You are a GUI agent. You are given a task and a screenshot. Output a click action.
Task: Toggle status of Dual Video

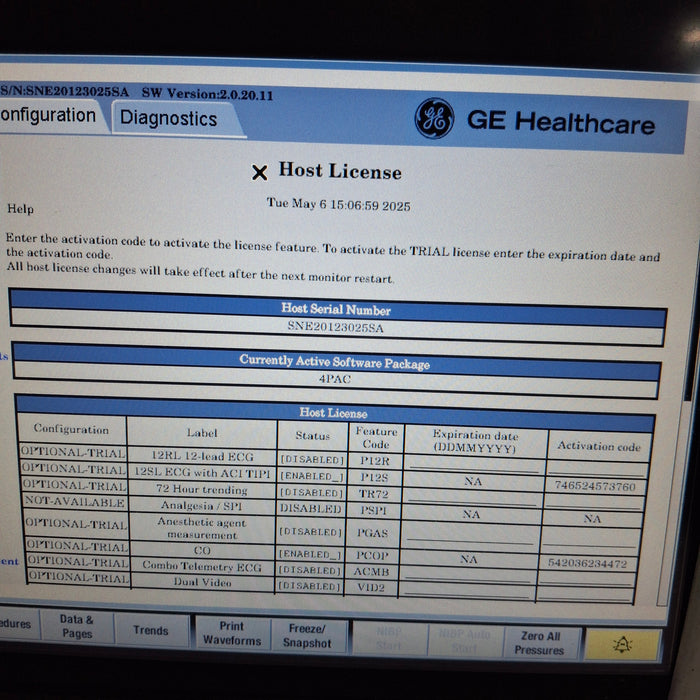(309, 586)
